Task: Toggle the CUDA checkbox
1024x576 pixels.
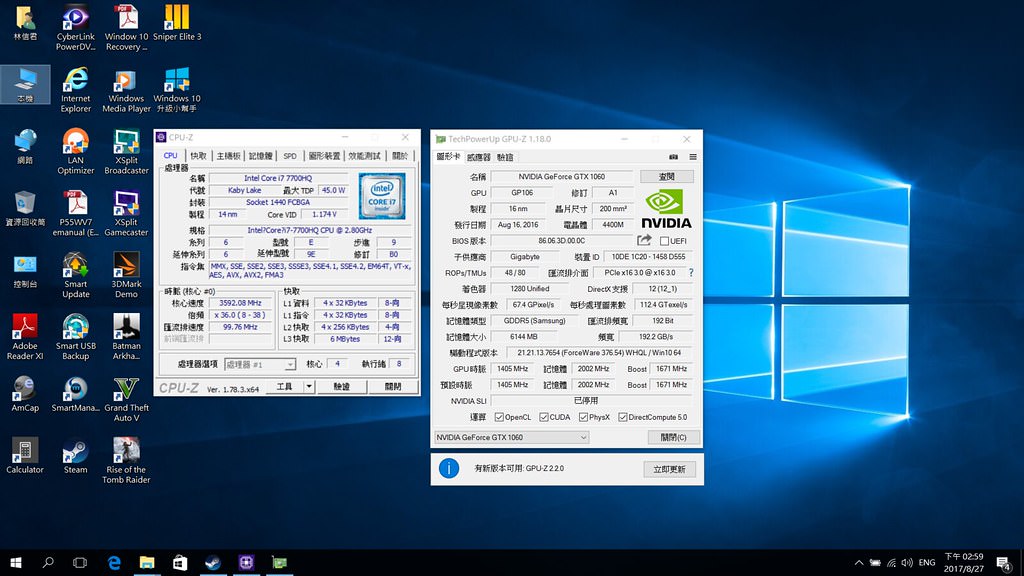Action: point(543,417)
